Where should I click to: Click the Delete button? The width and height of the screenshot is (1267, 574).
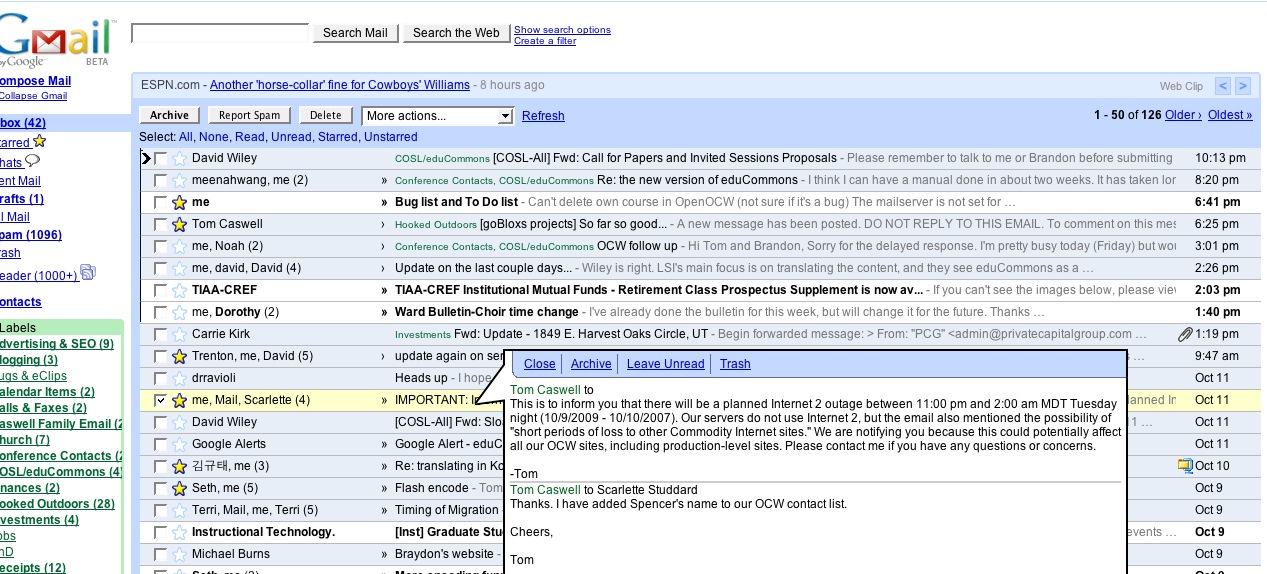[x=326, y=116]
